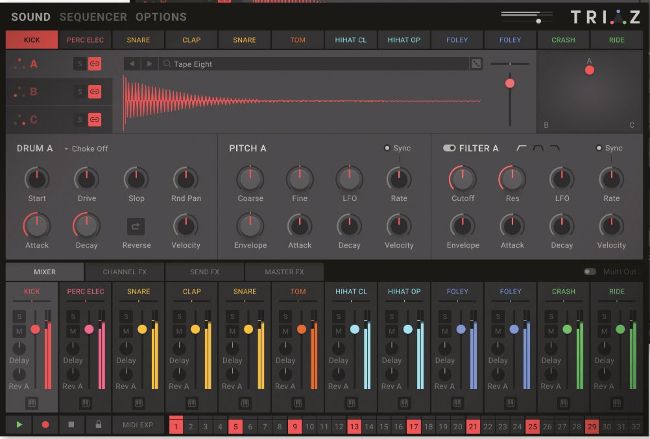The width and height of the screenshot is (650, 439).
Task: Click the lock icon in transport bar
Action: point(98,424)
